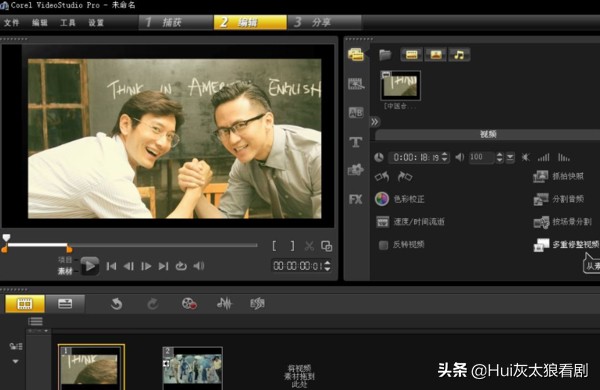Open the FX filters library icon

coord(355,199)
